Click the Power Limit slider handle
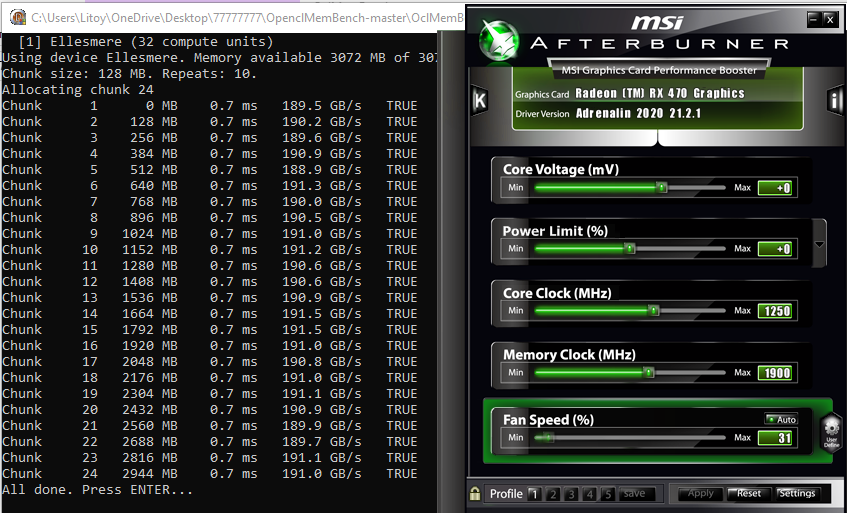This screenshot has width=847, height=513. pos(629,249)
